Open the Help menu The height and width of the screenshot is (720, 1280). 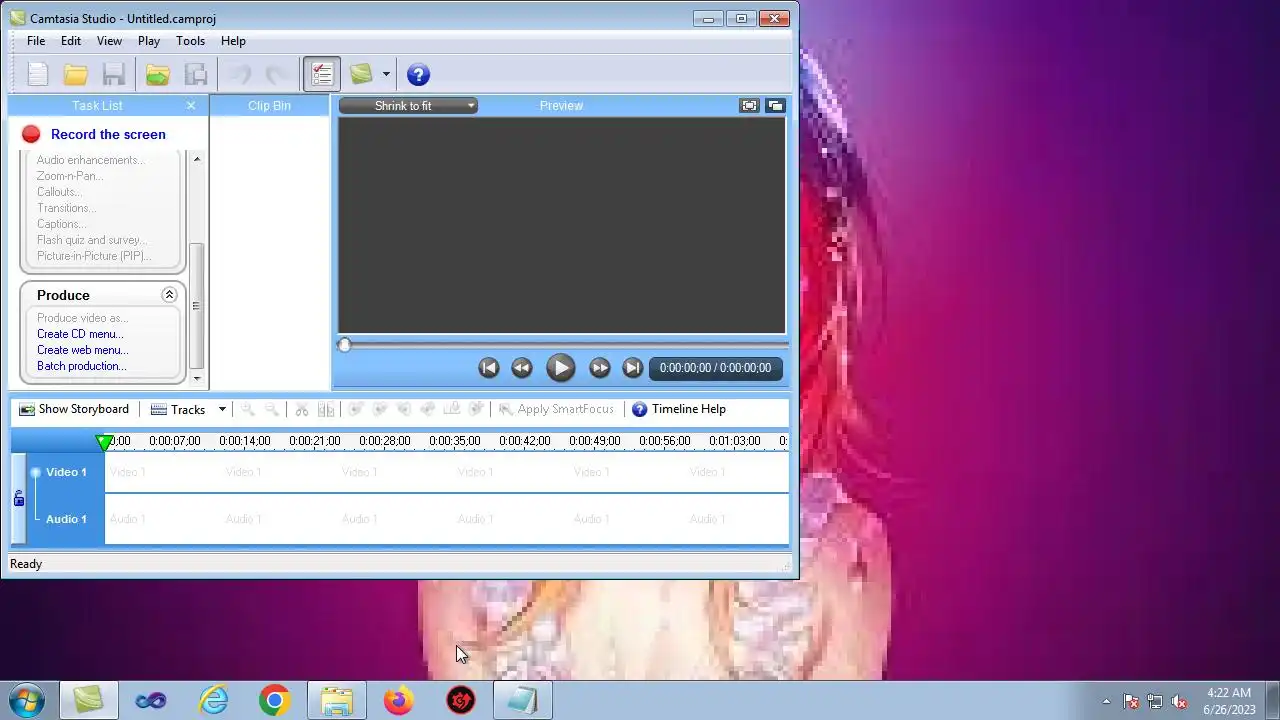[233, 41]
